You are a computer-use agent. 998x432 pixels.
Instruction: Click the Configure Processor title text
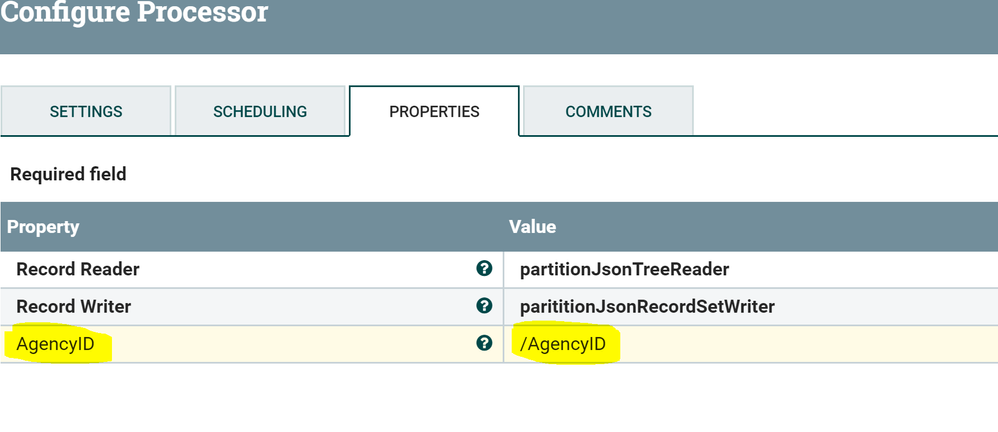click(x=134, y=14)
